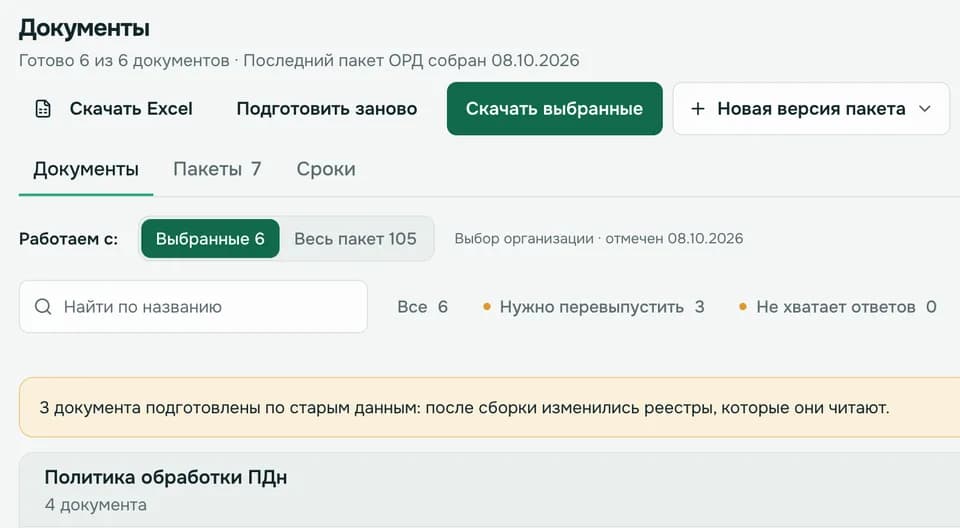The width and height of the screenshot is (960, 528).
Task: Focus the Найти по названию search field
Action: click(193, 306)
